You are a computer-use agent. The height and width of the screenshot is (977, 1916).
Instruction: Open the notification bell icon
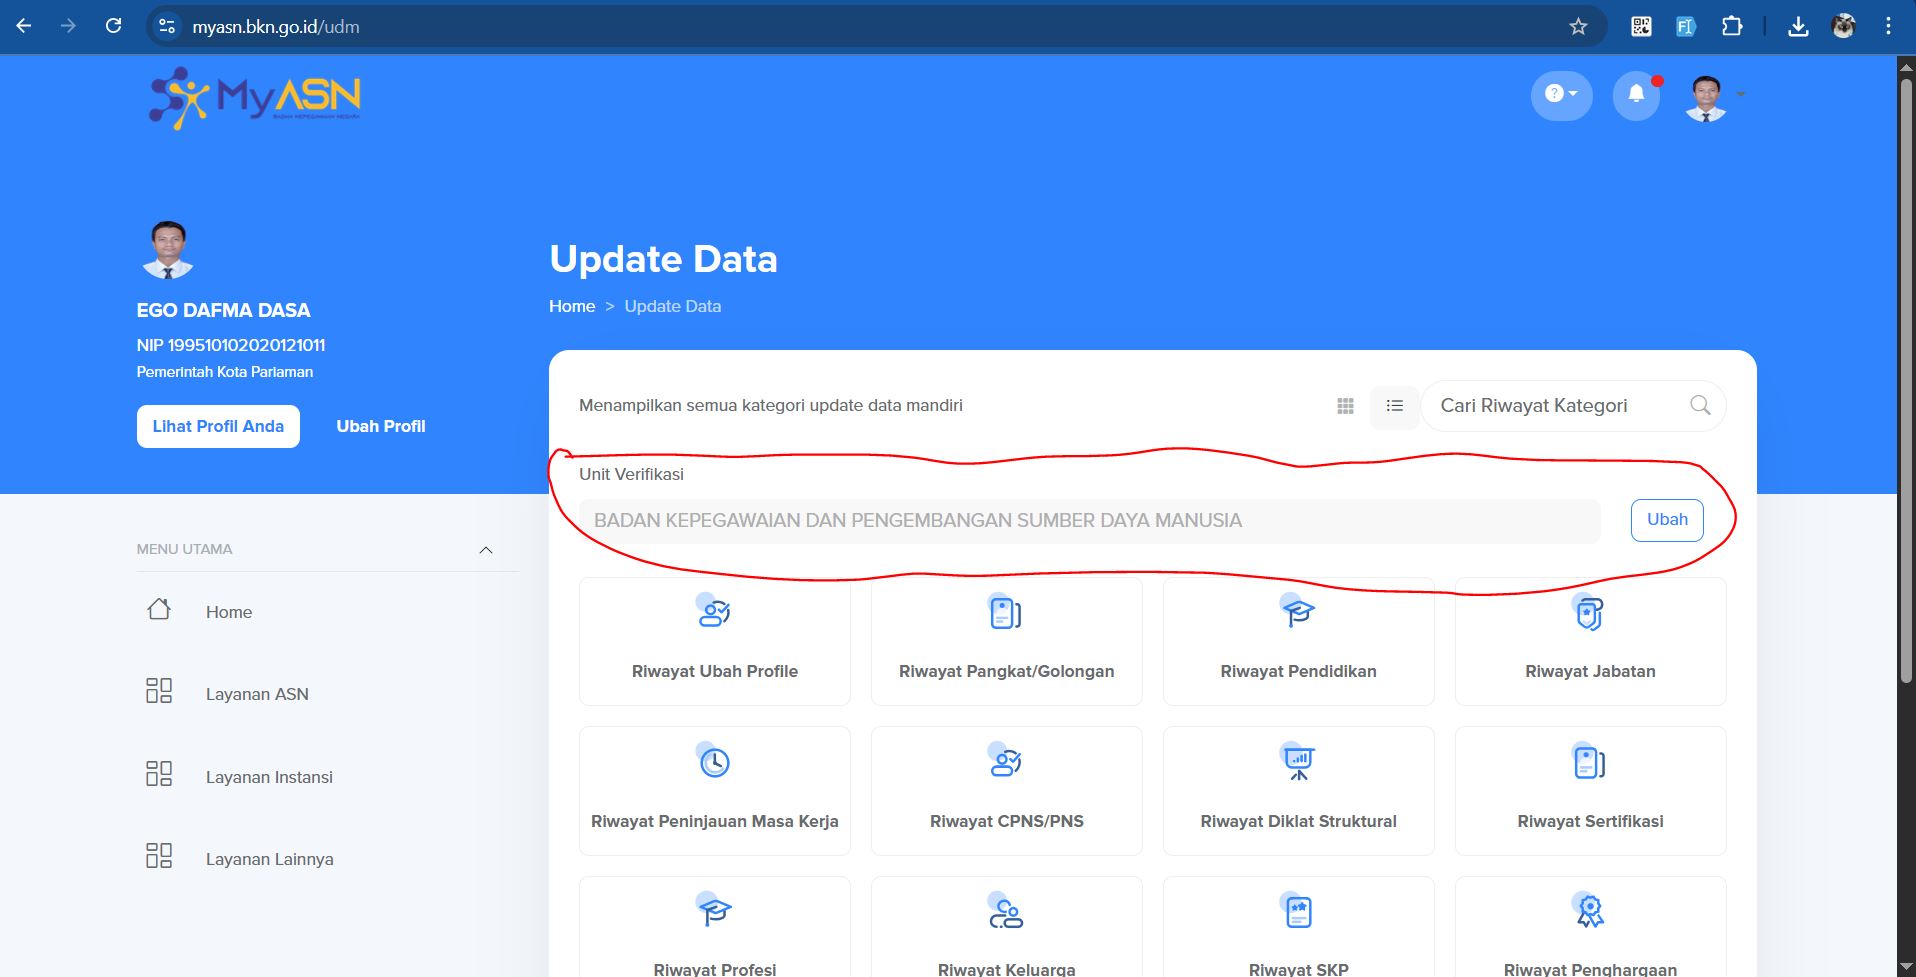[x=1636, y=94]
